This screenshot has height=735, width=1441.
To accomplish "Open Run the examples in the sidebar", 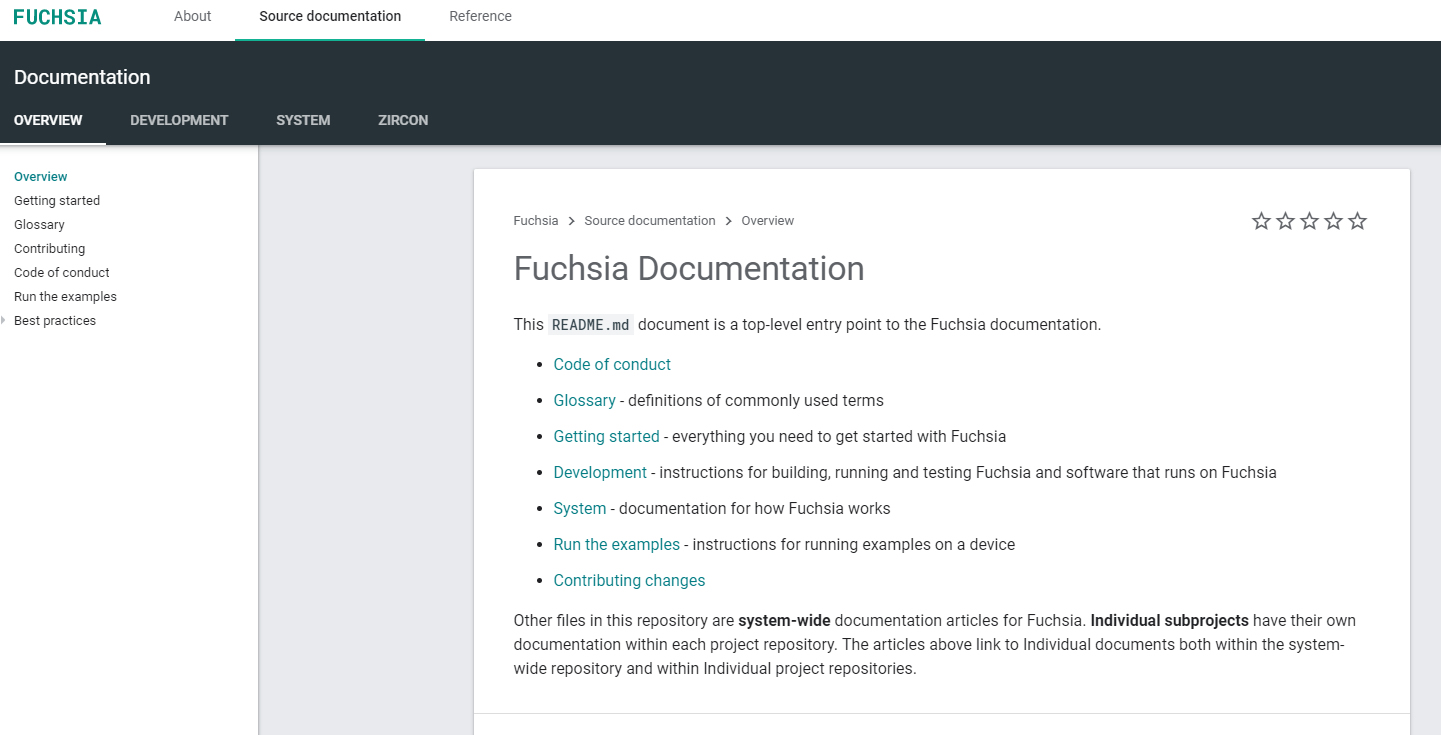I will point(65,297).
